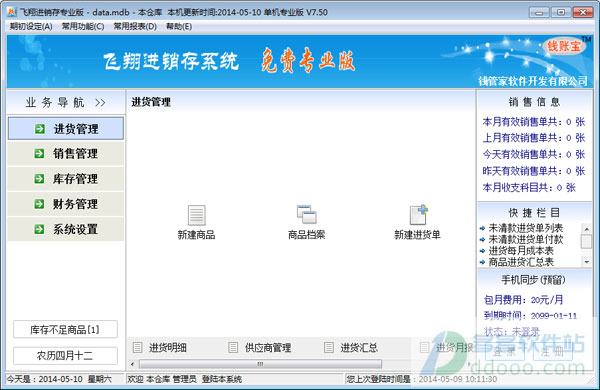Image resolution: width=600 pixels, height=390 pixels.
Task: Click 上月有效销售单共 text line
Action: click(x=534, y=138)
